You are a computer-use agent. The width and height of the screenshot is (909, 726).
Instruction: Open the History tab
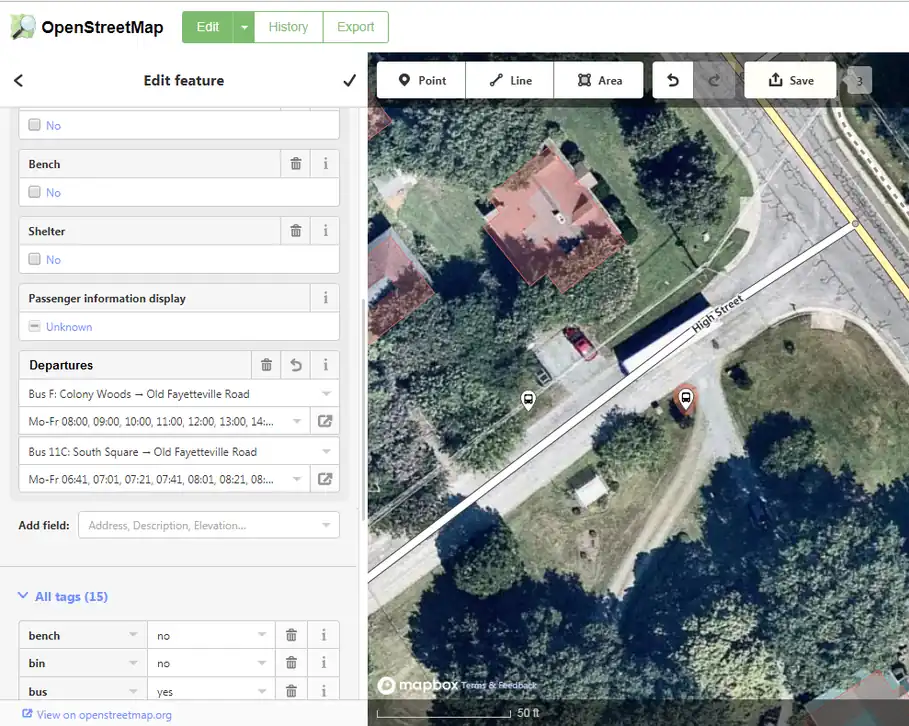point(288,28)
